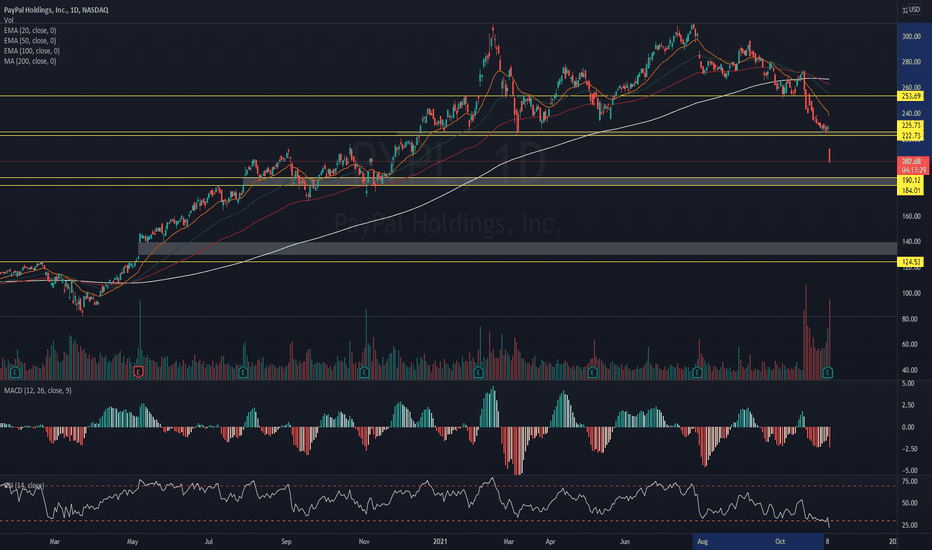The height and width of the screenshot is (550, 932).
Task: Click the Vol indicator legend
Action: [x=8, y=20]
